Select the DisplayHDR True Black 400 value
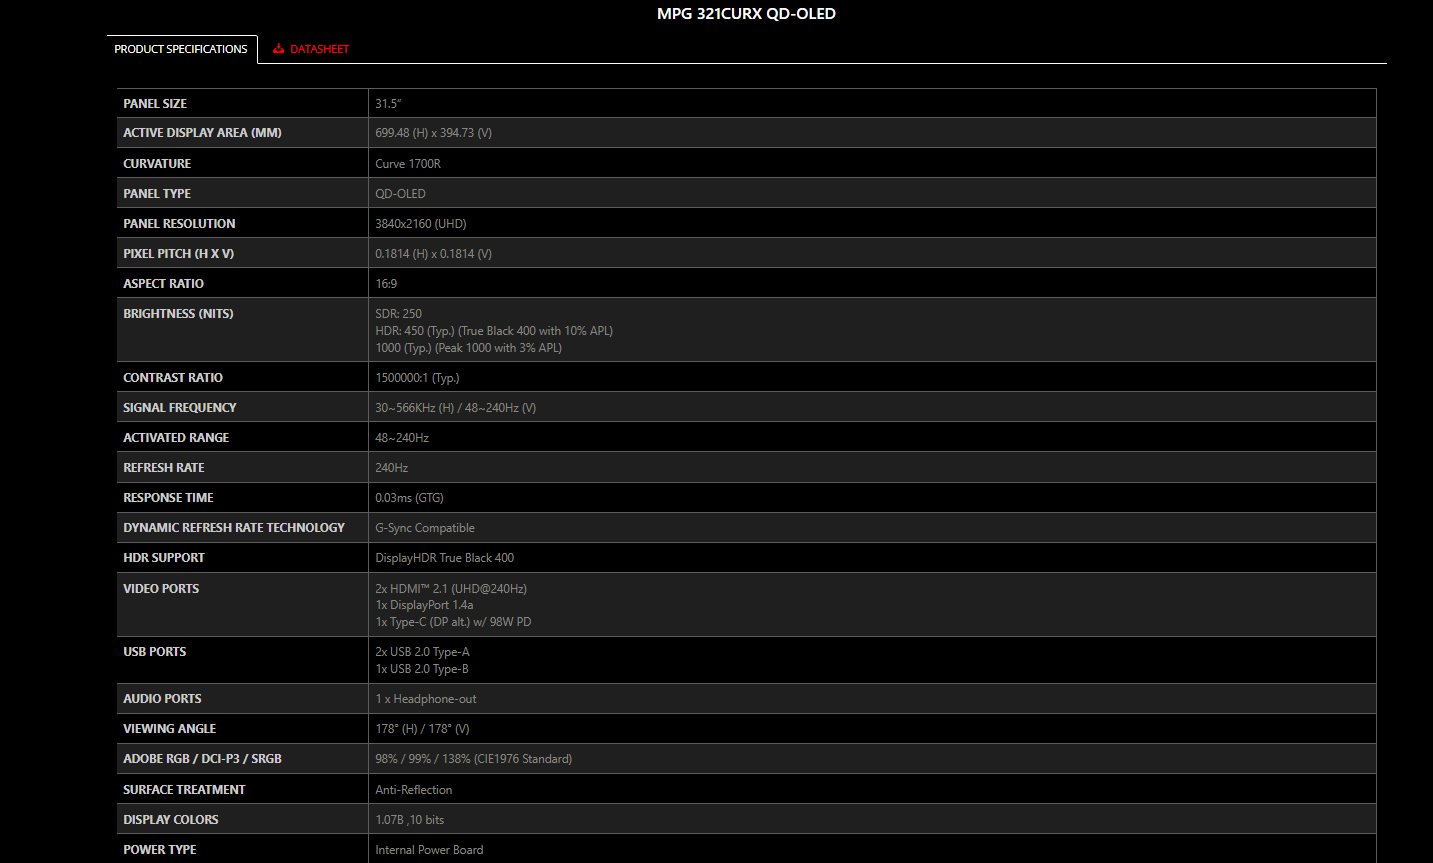Viewport: 1433px width, 863px height. coord(444,558)
